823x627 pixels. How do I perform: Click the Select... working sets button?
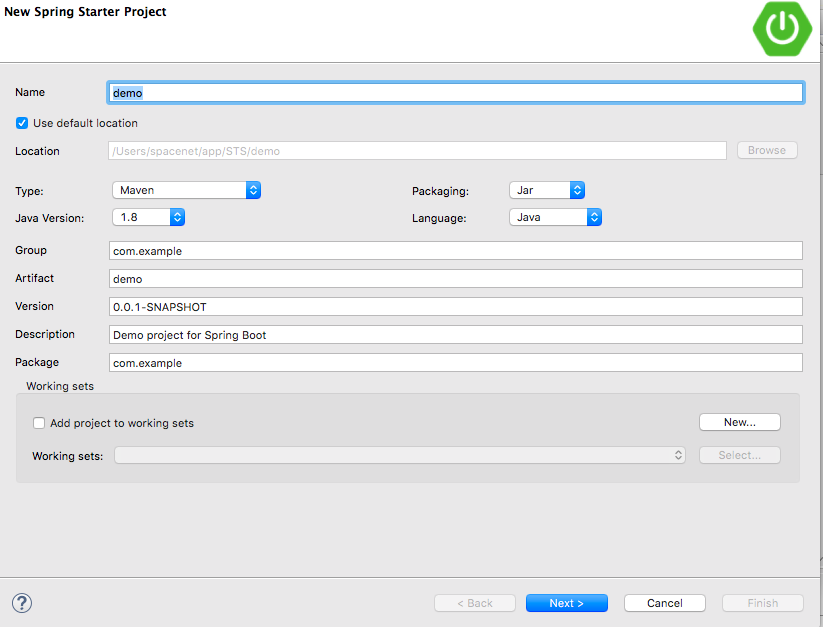(x=740, y=455)
